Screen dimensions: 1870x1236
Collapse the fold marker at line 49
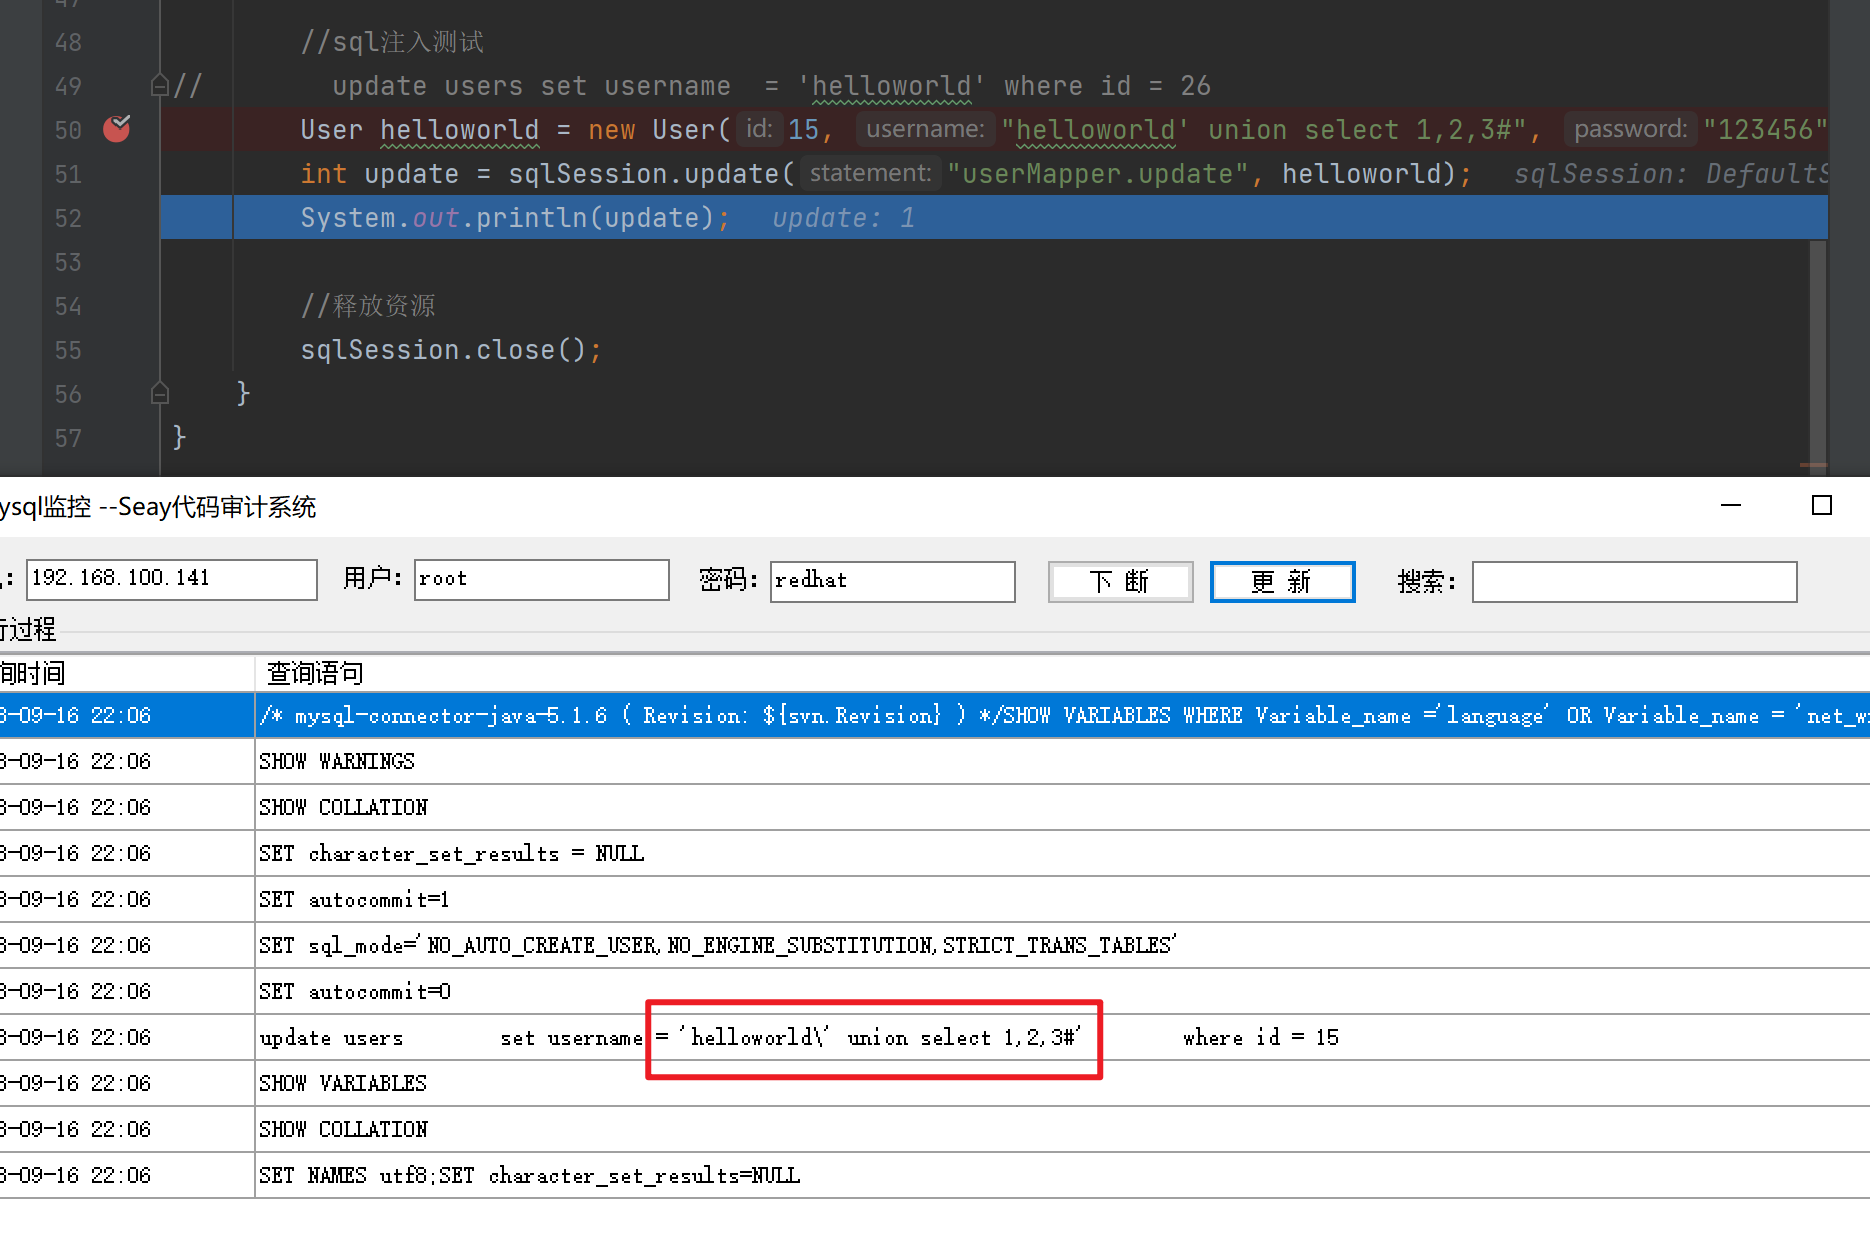point(159,86)
